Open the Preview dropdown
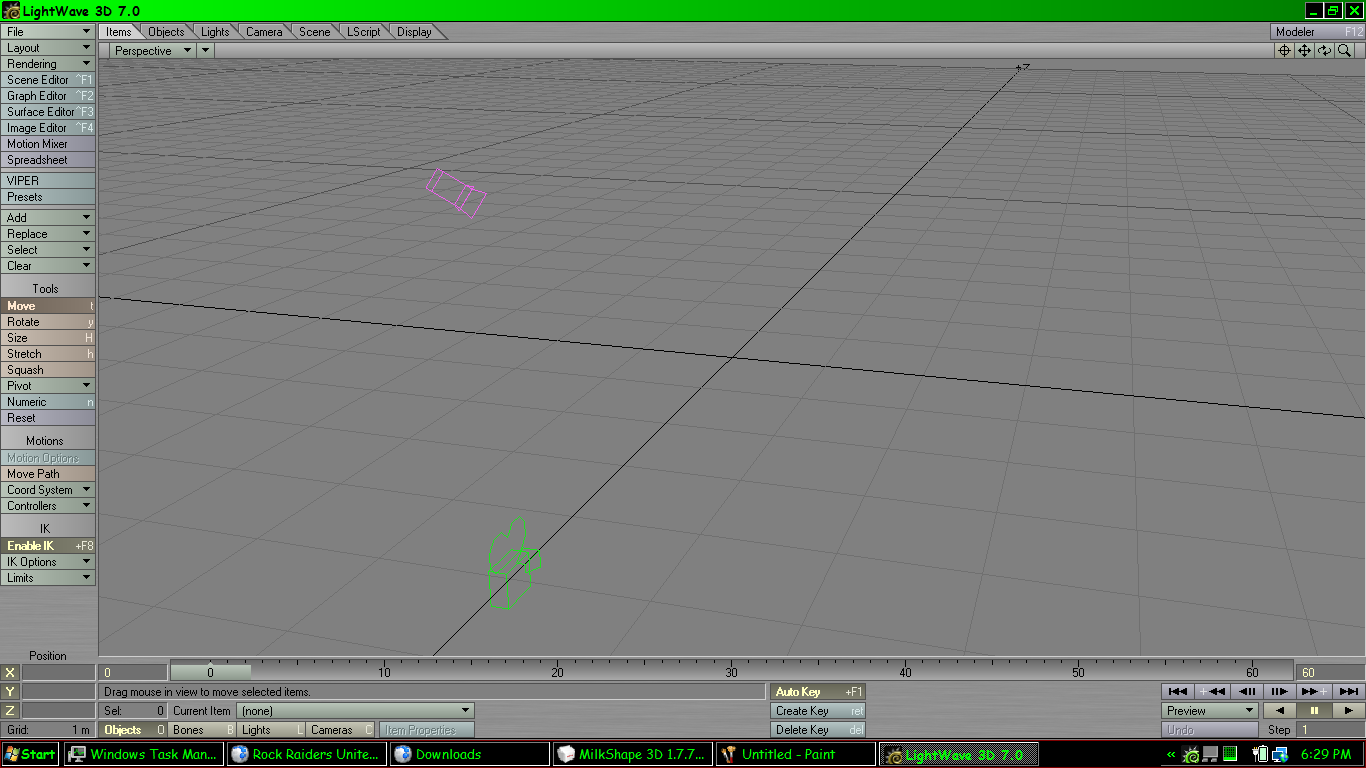Image resolution: width=1366 pixels, height=768 pixels. (x=1210, y=711)
